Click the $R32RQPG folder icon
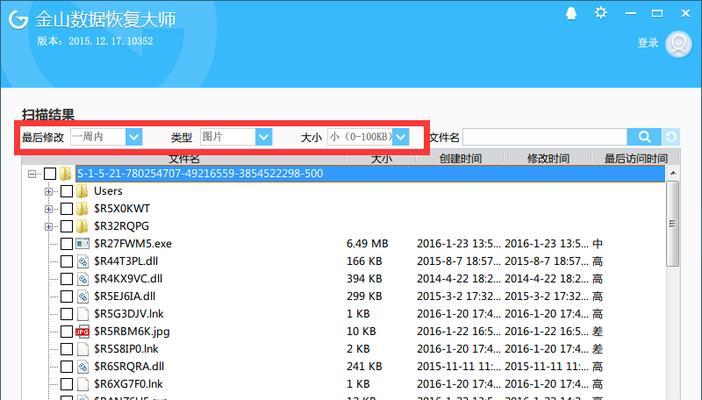This screenshot has width=702, height=400. 82,226
